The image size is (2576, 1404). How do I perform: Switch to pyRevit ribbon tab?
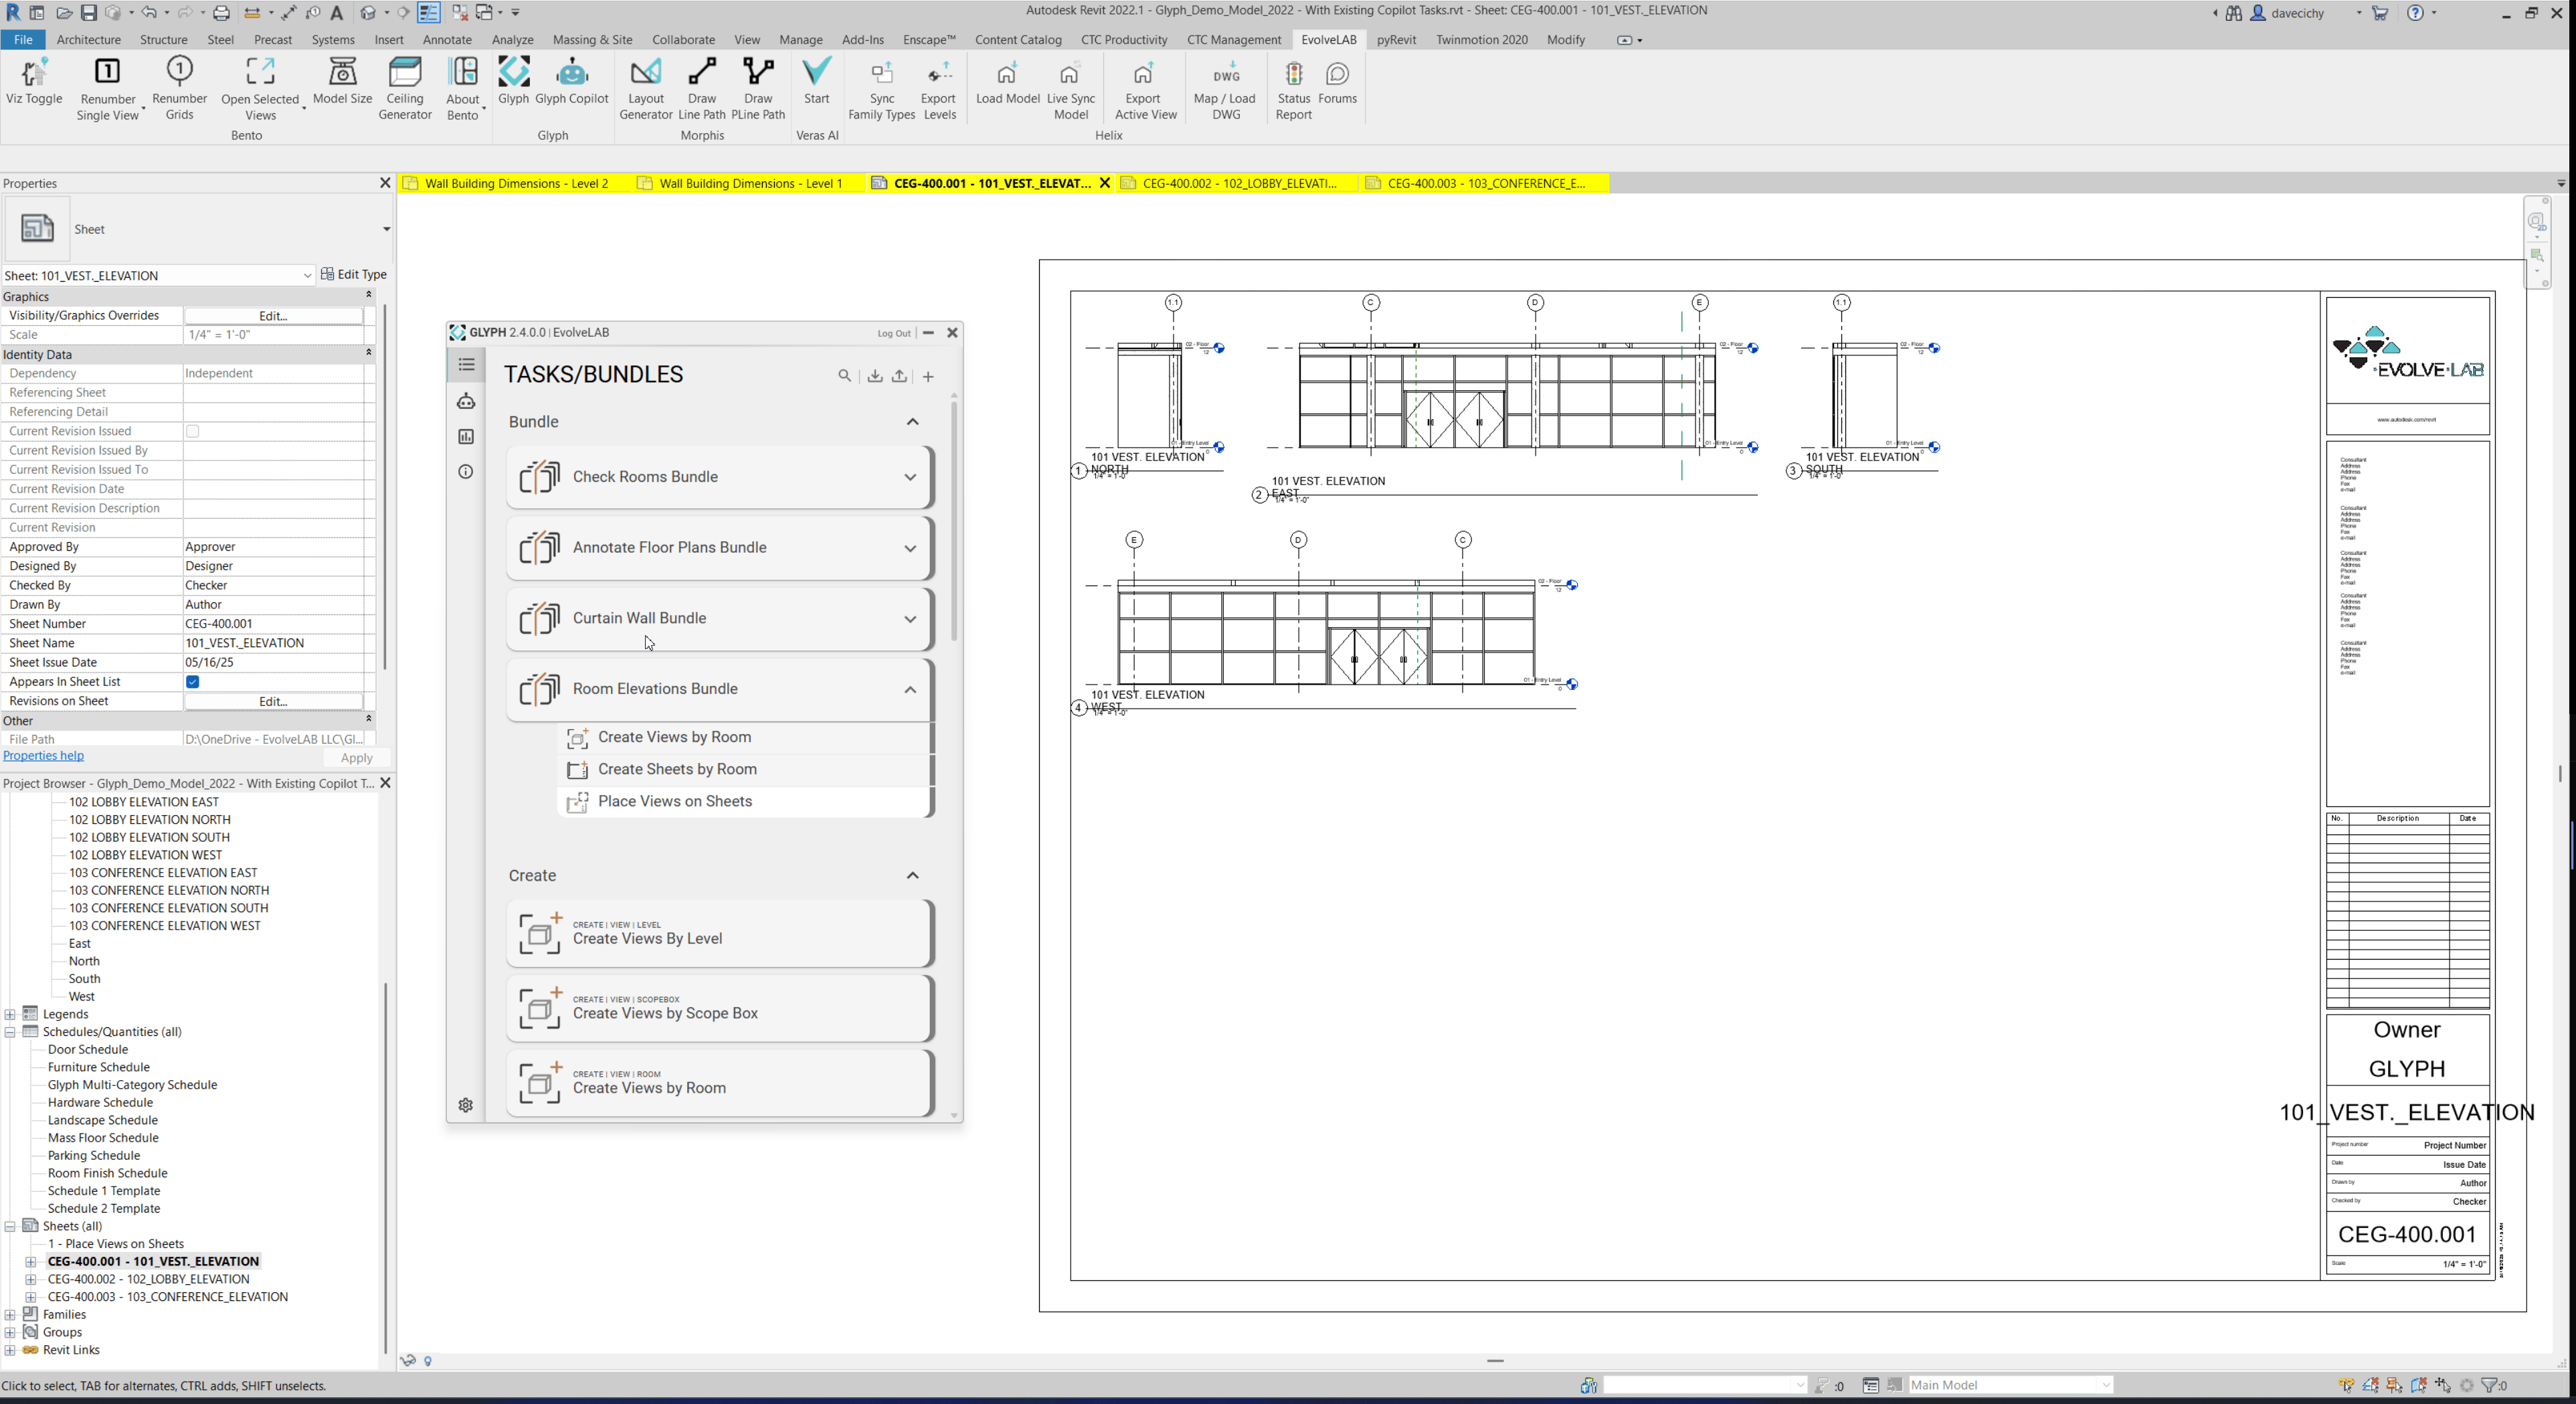click(x=1396, y=40)
